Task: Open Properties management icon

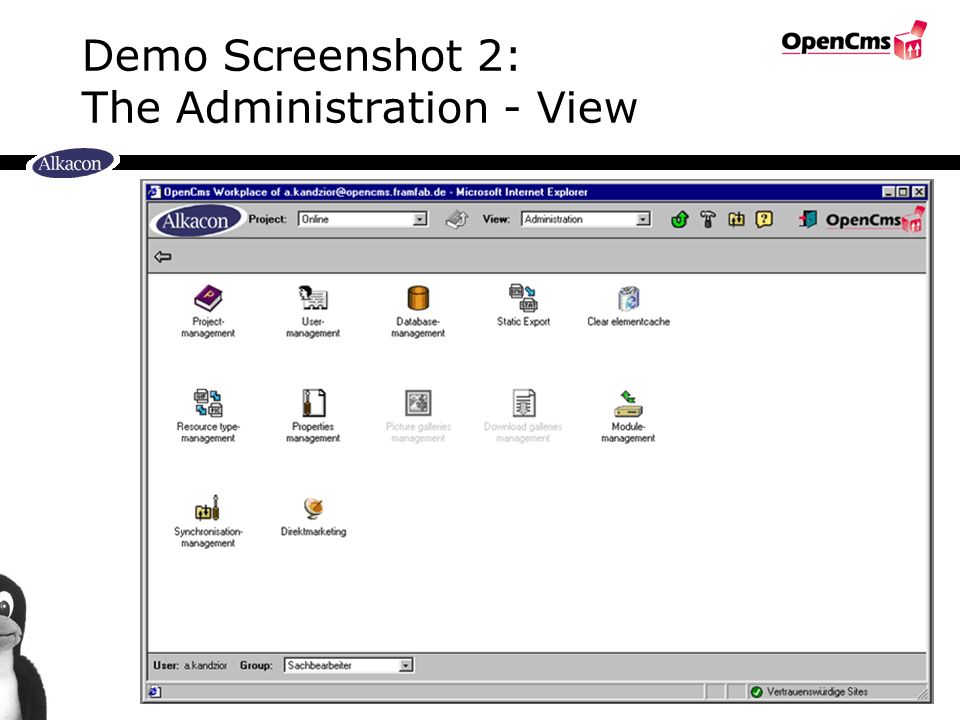Action: coord(313,403)
